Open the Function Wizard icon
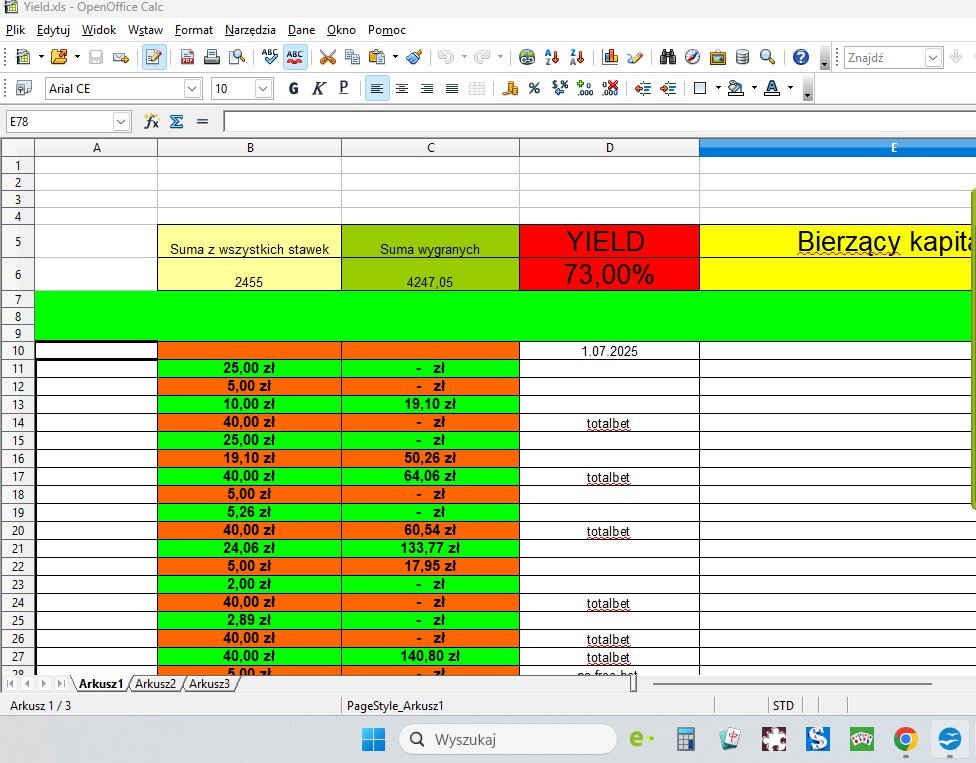976x763 pixels. 151,121
